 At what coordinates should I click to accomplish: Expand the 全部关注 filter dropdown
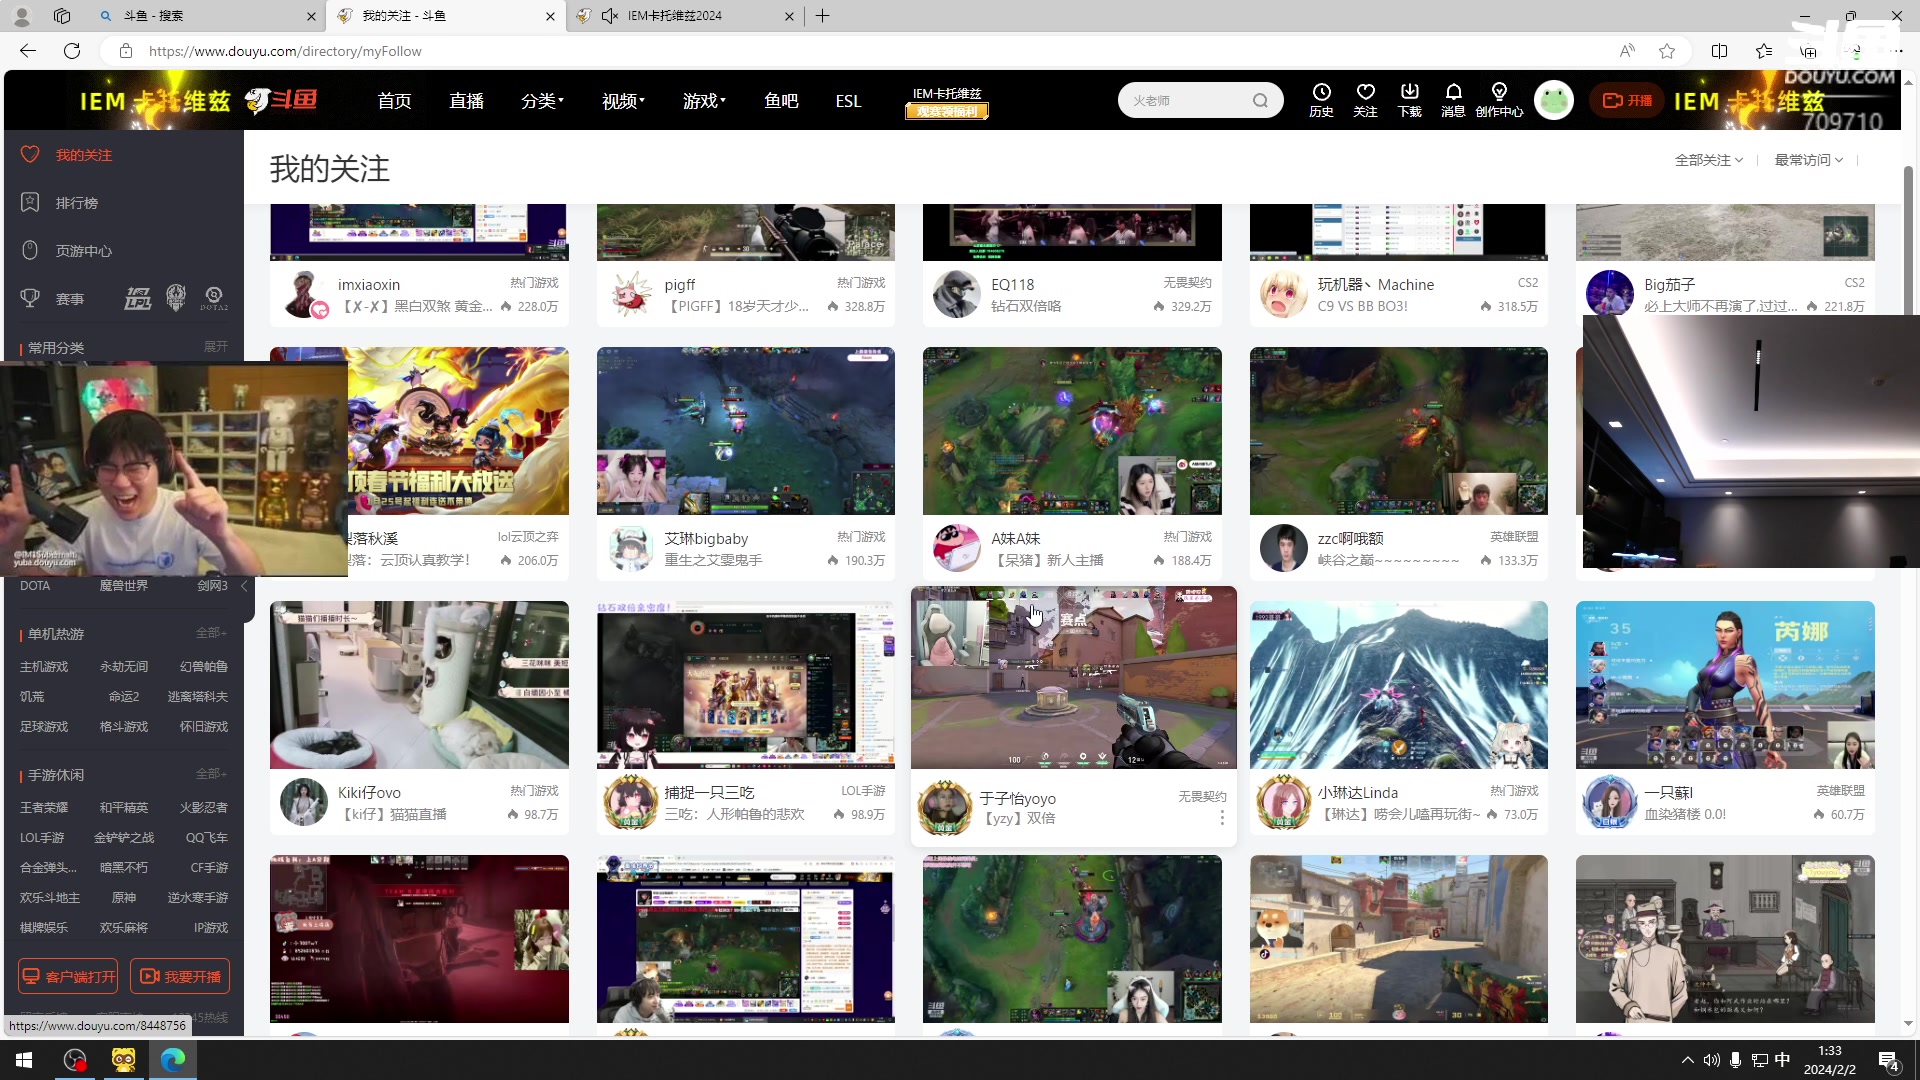tap(1708, 160)
